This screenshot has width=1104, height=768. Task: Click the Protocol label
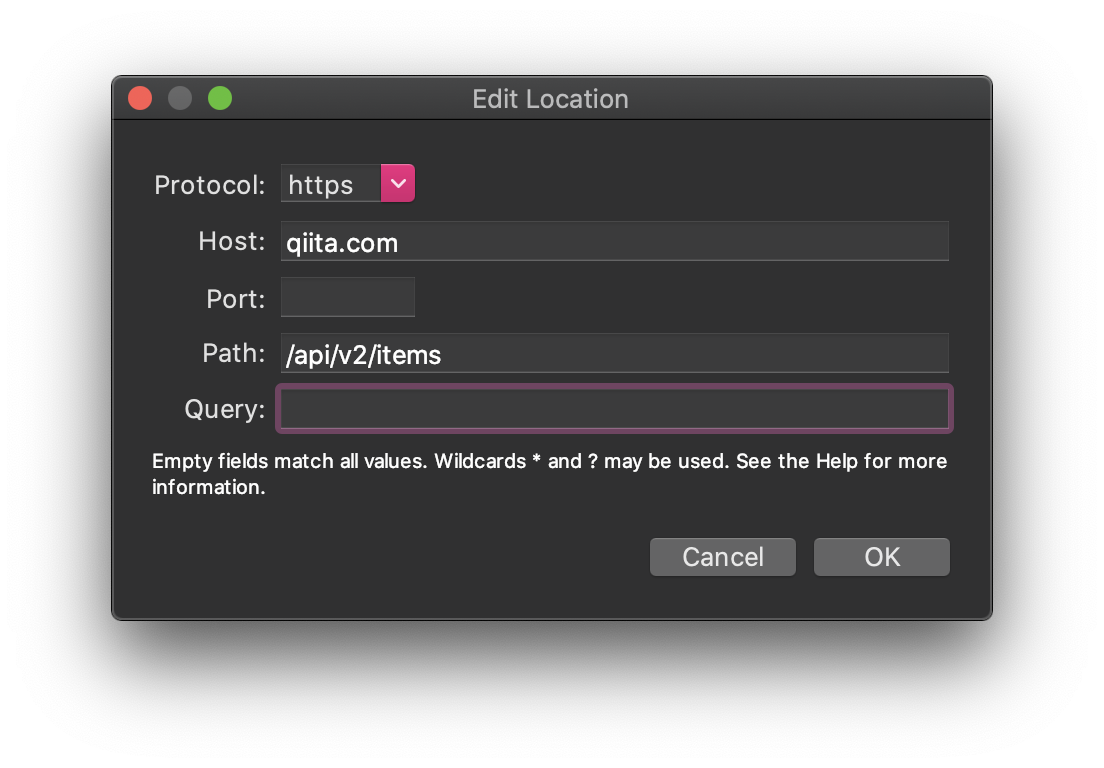click(210, 185)
